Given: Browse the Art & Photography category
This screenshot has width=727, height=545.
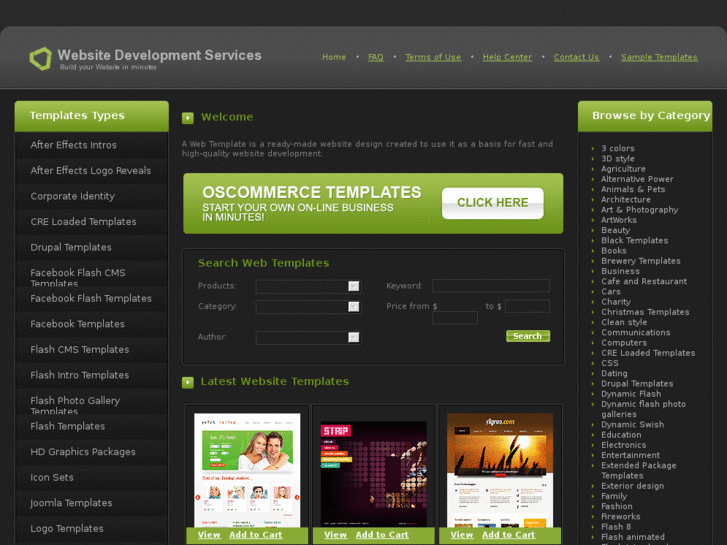Looking at the screenshot, I should pos(639,210).
